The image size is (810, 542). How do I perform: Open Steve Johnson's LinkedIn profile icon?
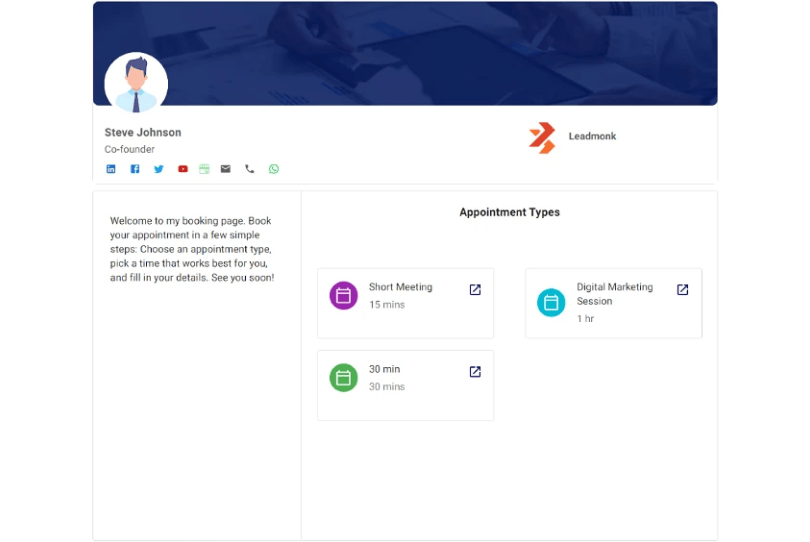tap(111, 169)
